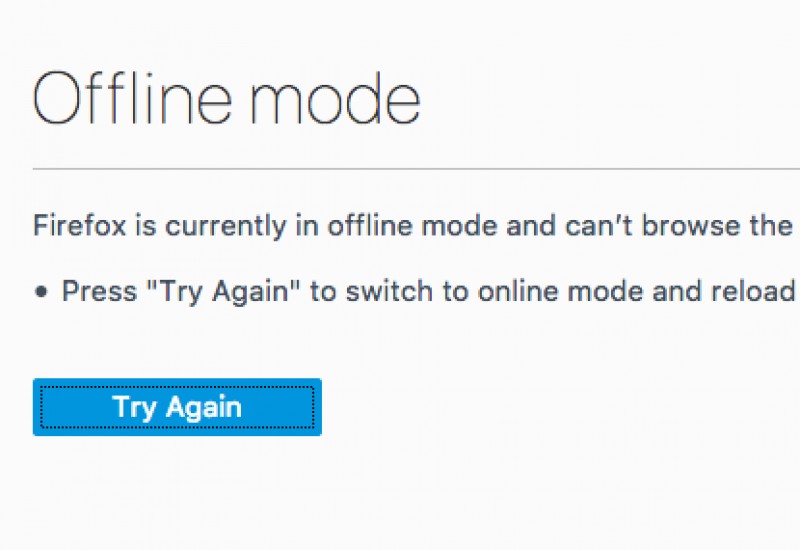
Task: Click the word 'switch' in the bullet item
Action: 389,291
